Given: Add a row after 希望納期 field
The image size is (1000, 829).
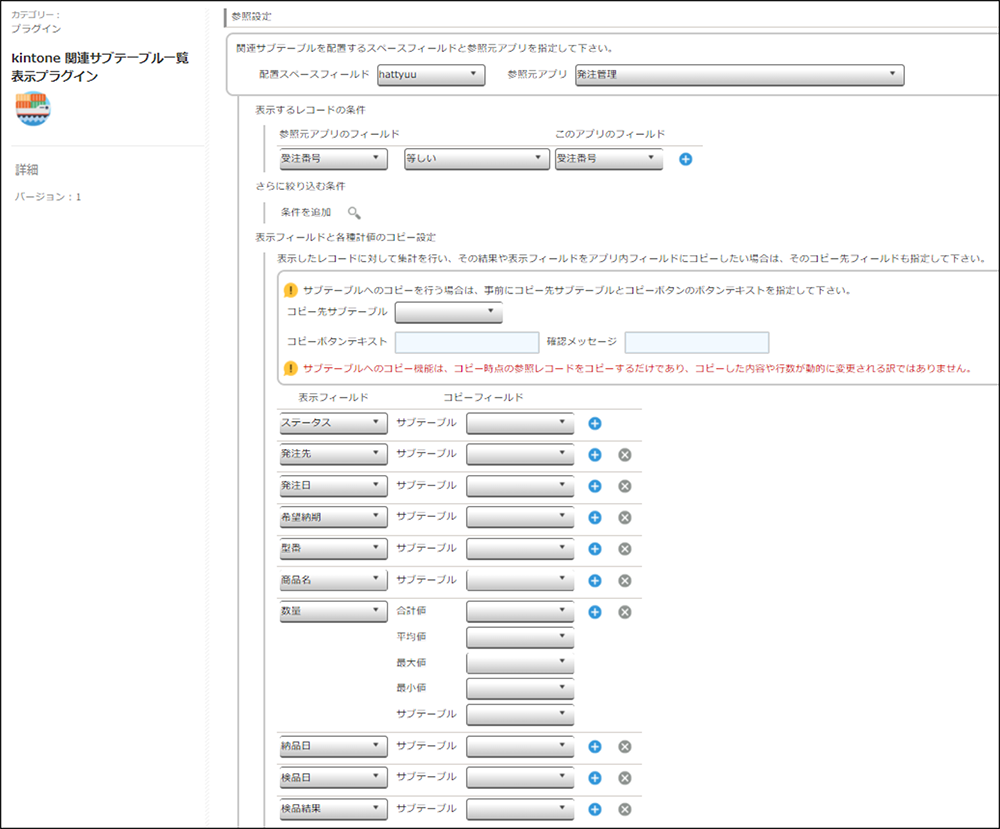Looking at the screenshot, I should point(595,517).
